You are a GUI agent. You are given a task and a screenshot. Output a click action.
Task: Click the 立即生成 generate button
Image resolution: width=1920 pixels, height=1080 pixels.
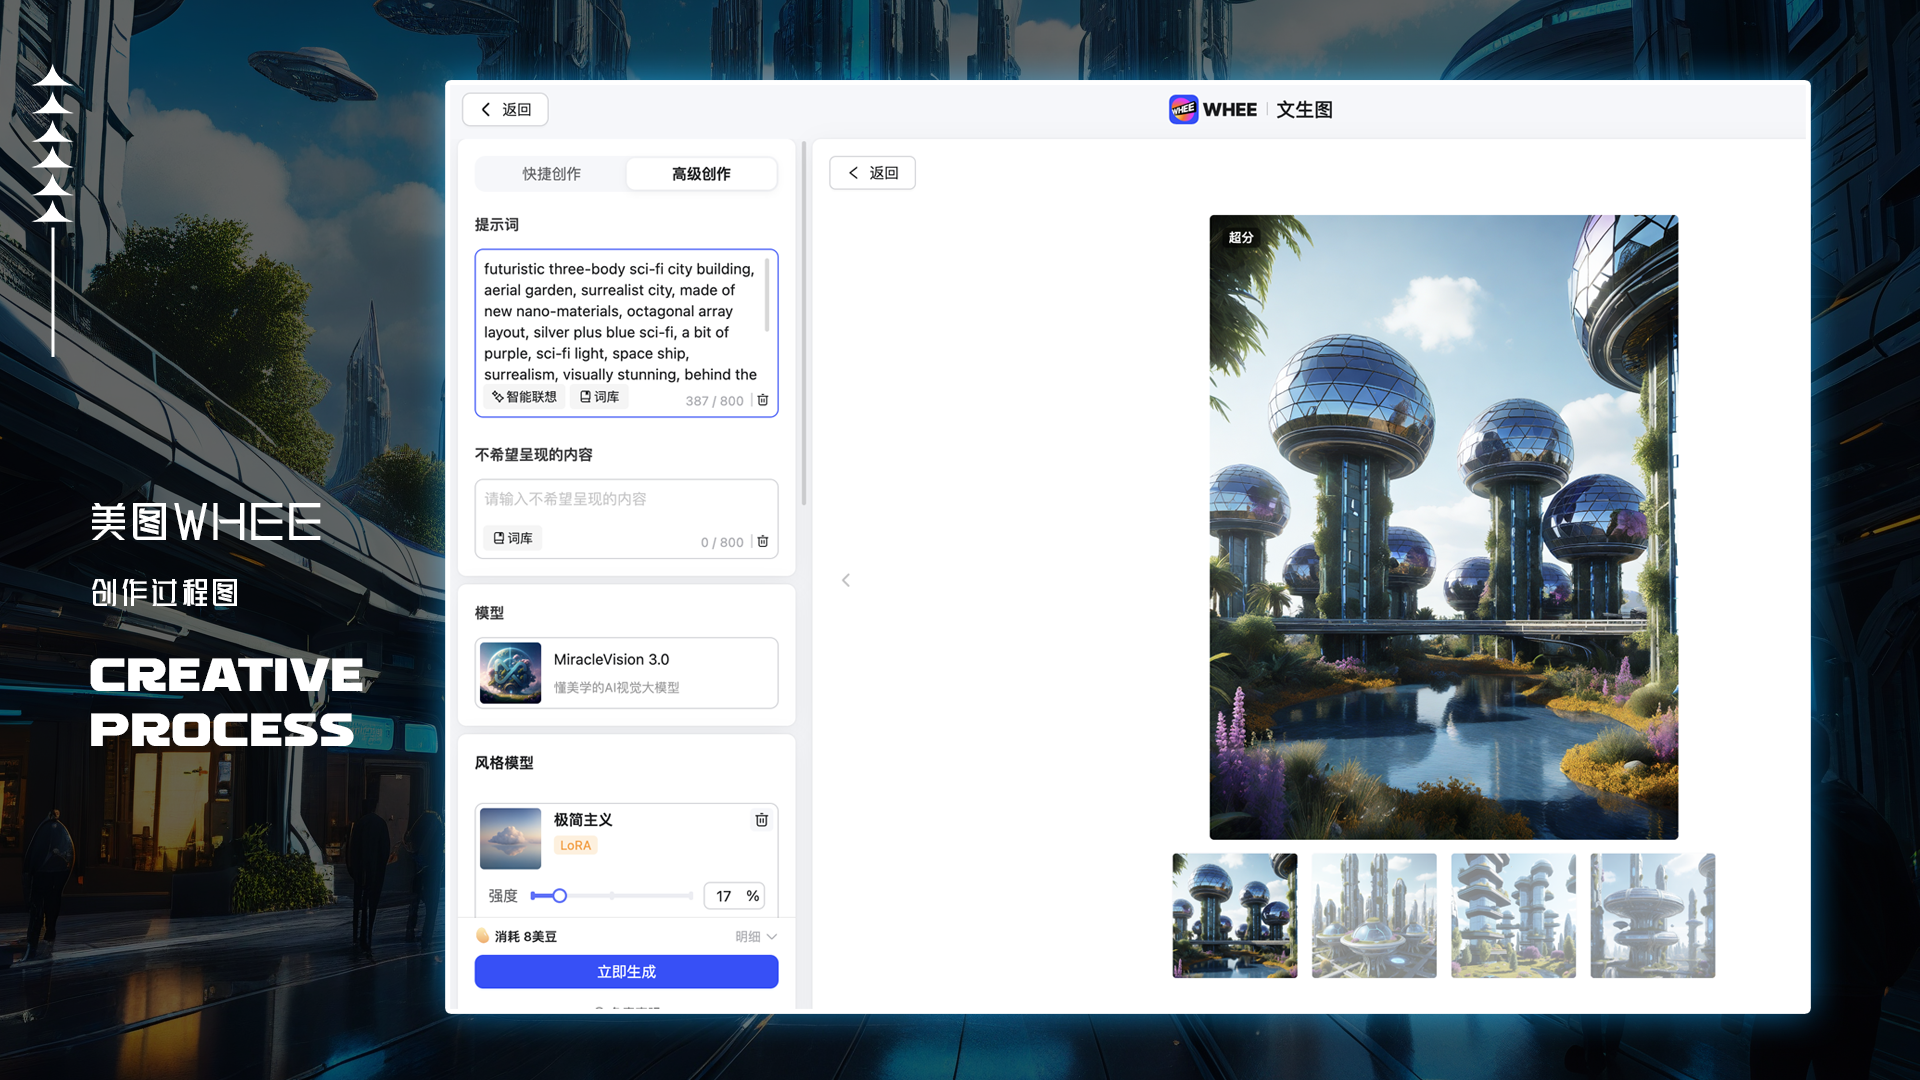click(626, 971)
